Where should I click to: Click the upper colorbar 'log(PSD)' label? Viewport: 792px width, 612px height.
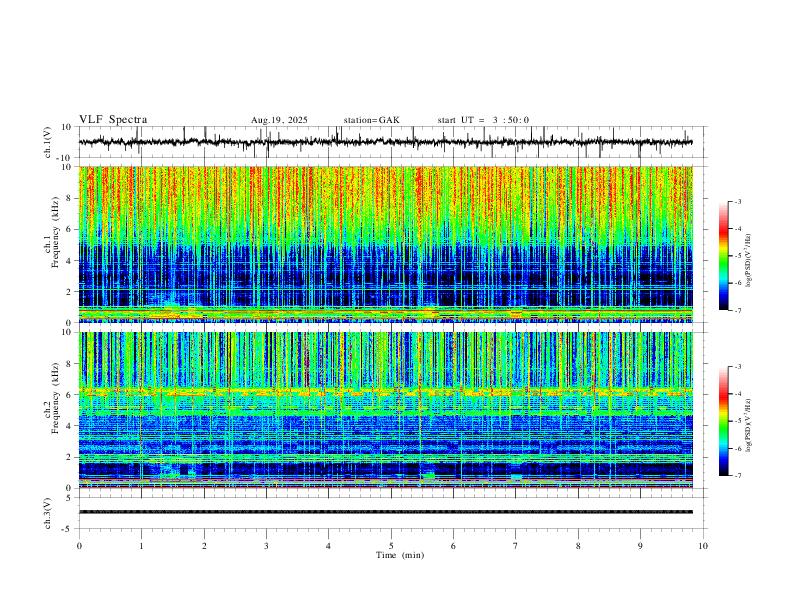tap(749, 261)
